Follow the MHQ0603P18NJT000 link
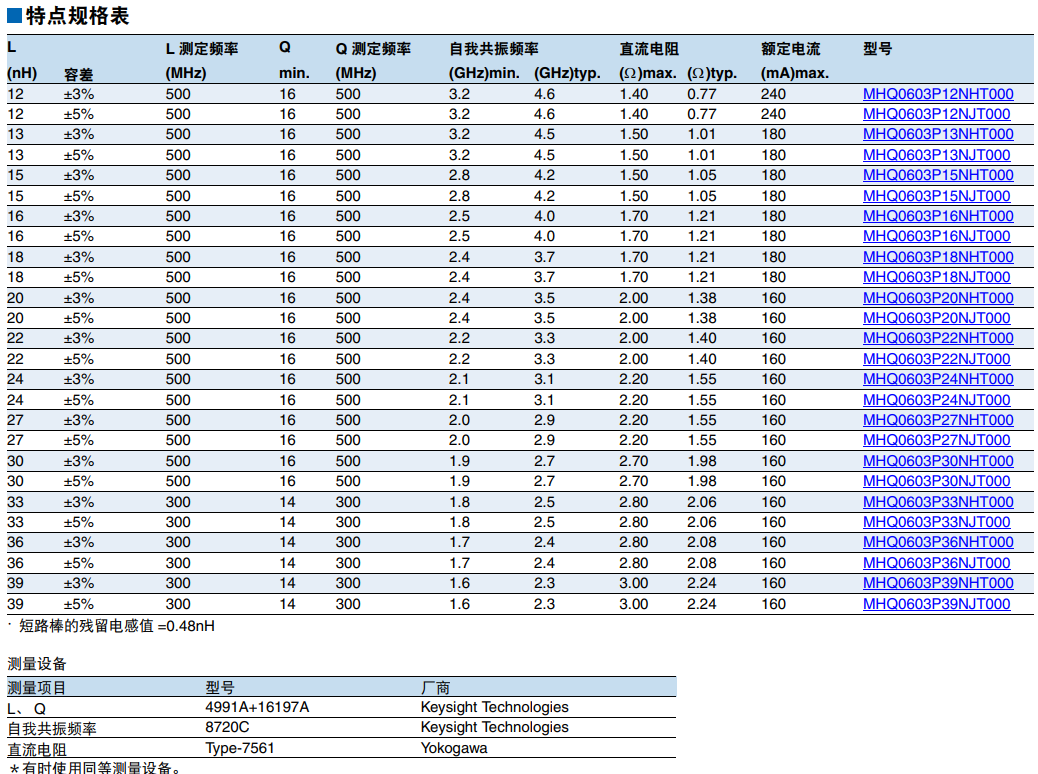Viewport: 1038px width, 774px height. [x=937, y=277]
